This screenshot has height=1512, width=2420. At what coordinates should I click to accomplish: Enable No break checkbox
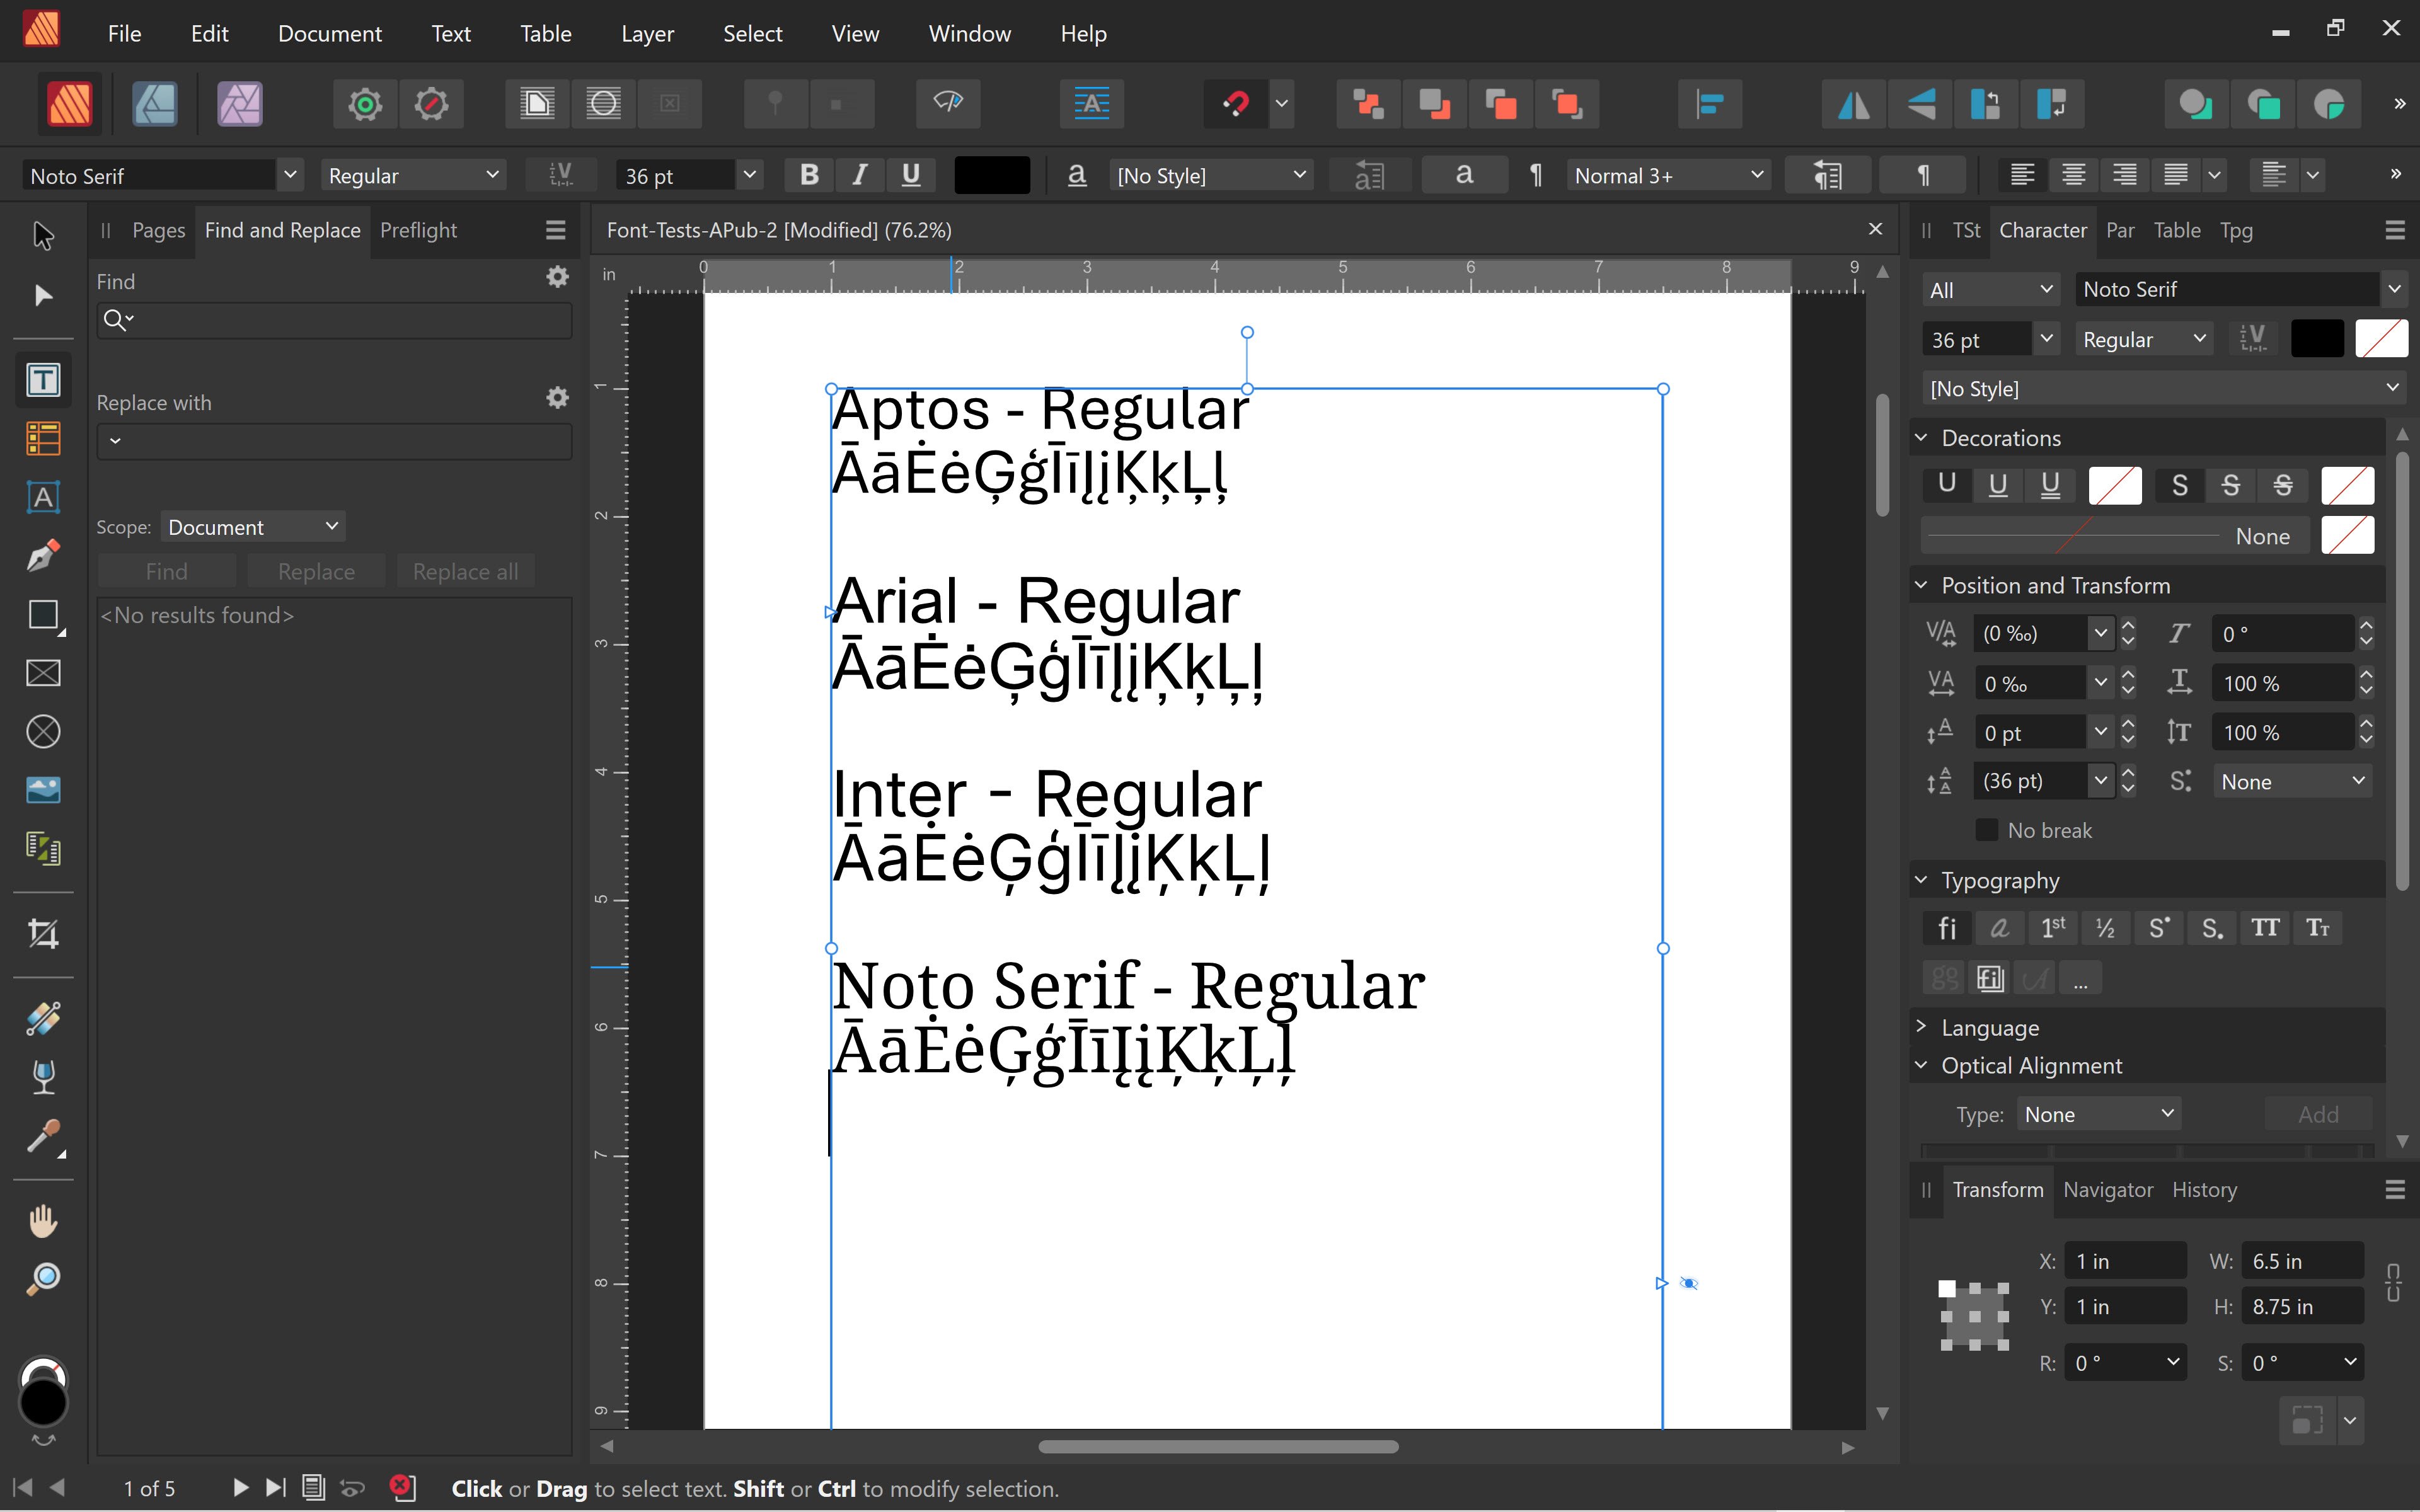1987,830
